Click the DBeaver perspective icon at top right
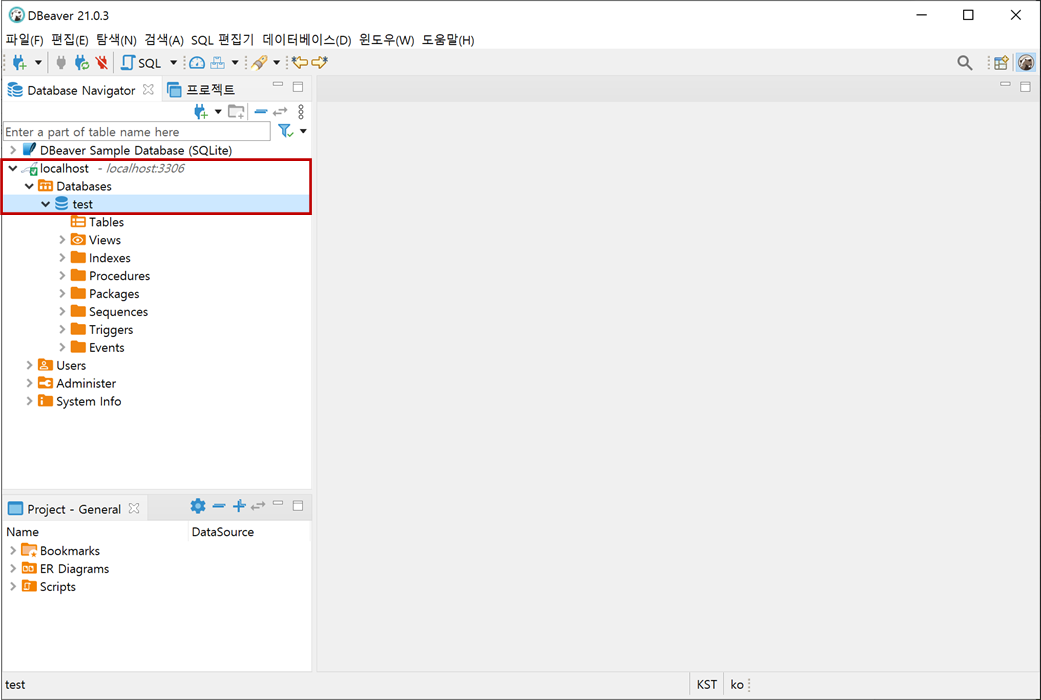1041x700 pixels. [x=1026, y=62]
